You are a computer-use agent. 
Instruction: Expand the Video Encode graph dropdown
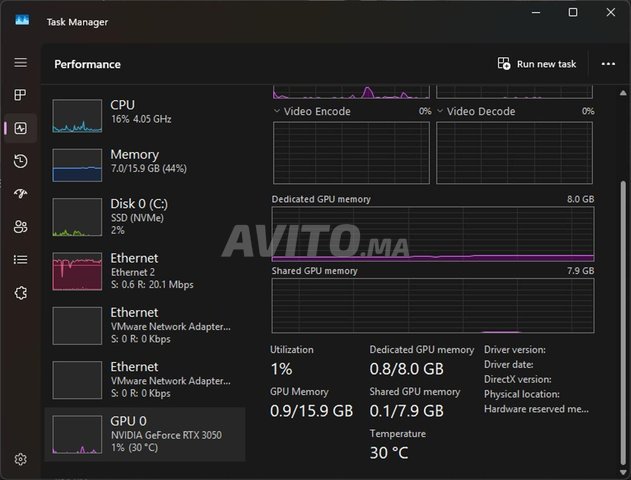click(277, 112)
